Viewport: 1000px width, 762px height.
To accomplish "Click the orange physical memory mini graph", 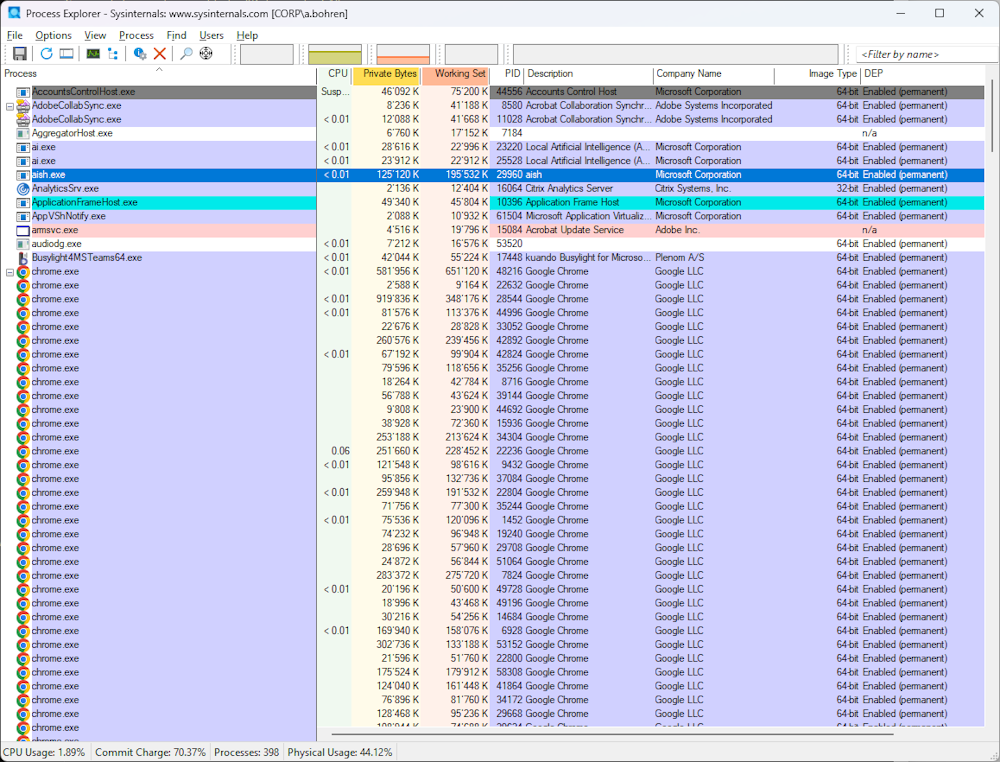I will click(403, 54).
